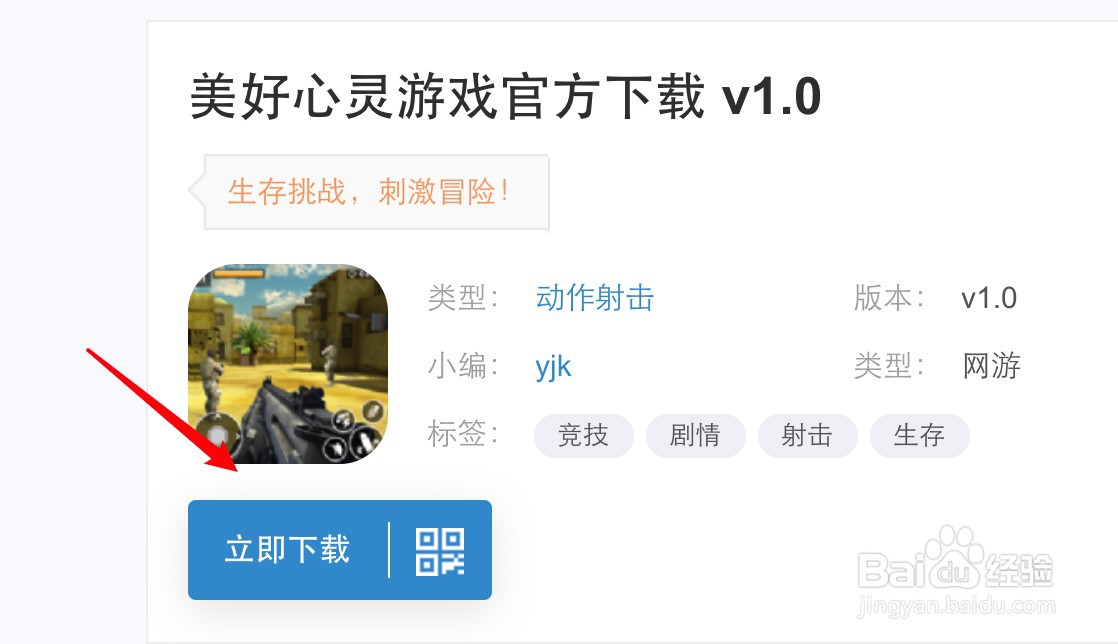Screen dimensions: 1118x644
Task: Open the 动作射击 category link
Action: (595, 298)
